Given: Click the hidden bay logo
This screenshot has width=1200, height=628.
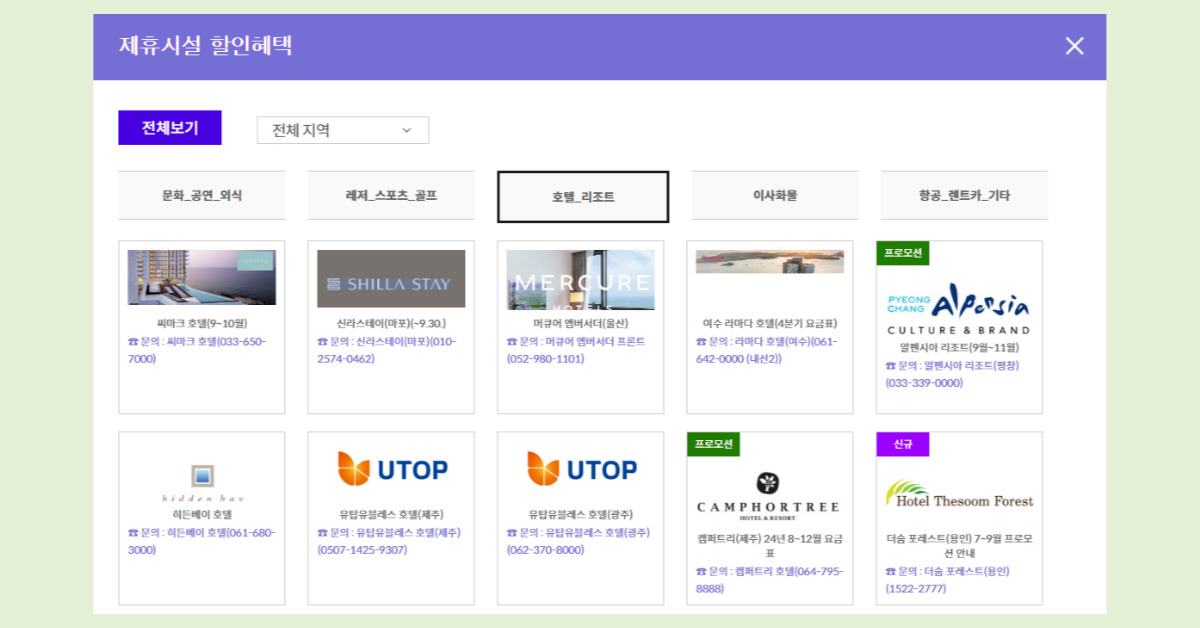Looking at the screenshot, I should tap(202, 482).
